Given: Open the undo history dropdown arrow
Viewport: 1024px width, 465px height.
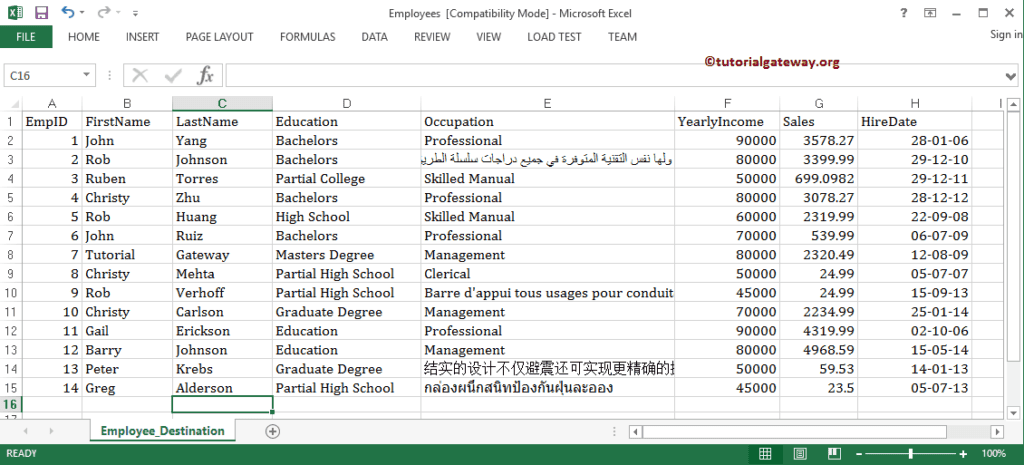Looking at the screenshot, I should [82, 12].
